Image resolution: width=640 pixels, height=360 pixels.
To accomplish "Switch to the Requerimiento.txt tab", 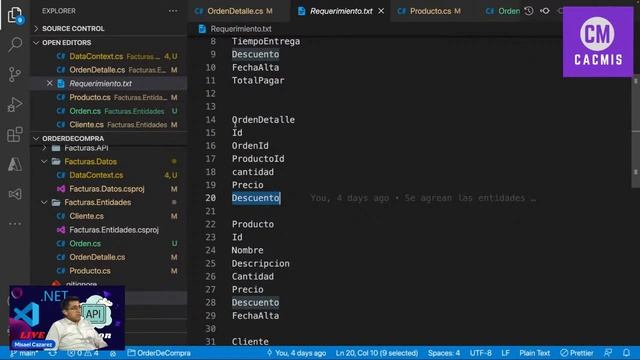I will (x=341, y=11).
